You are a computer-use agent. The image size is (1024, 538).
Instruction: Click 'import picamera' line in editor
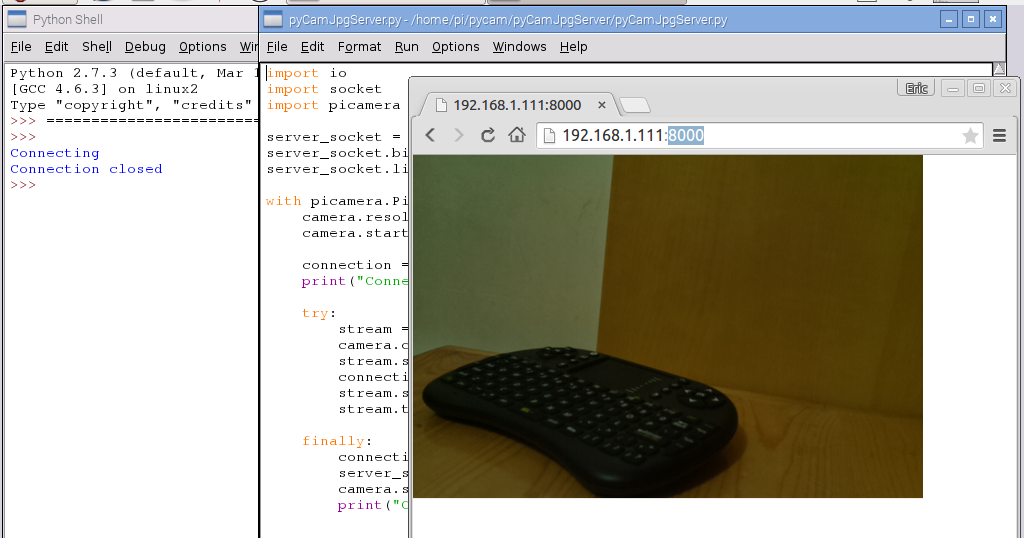[333, 105]
